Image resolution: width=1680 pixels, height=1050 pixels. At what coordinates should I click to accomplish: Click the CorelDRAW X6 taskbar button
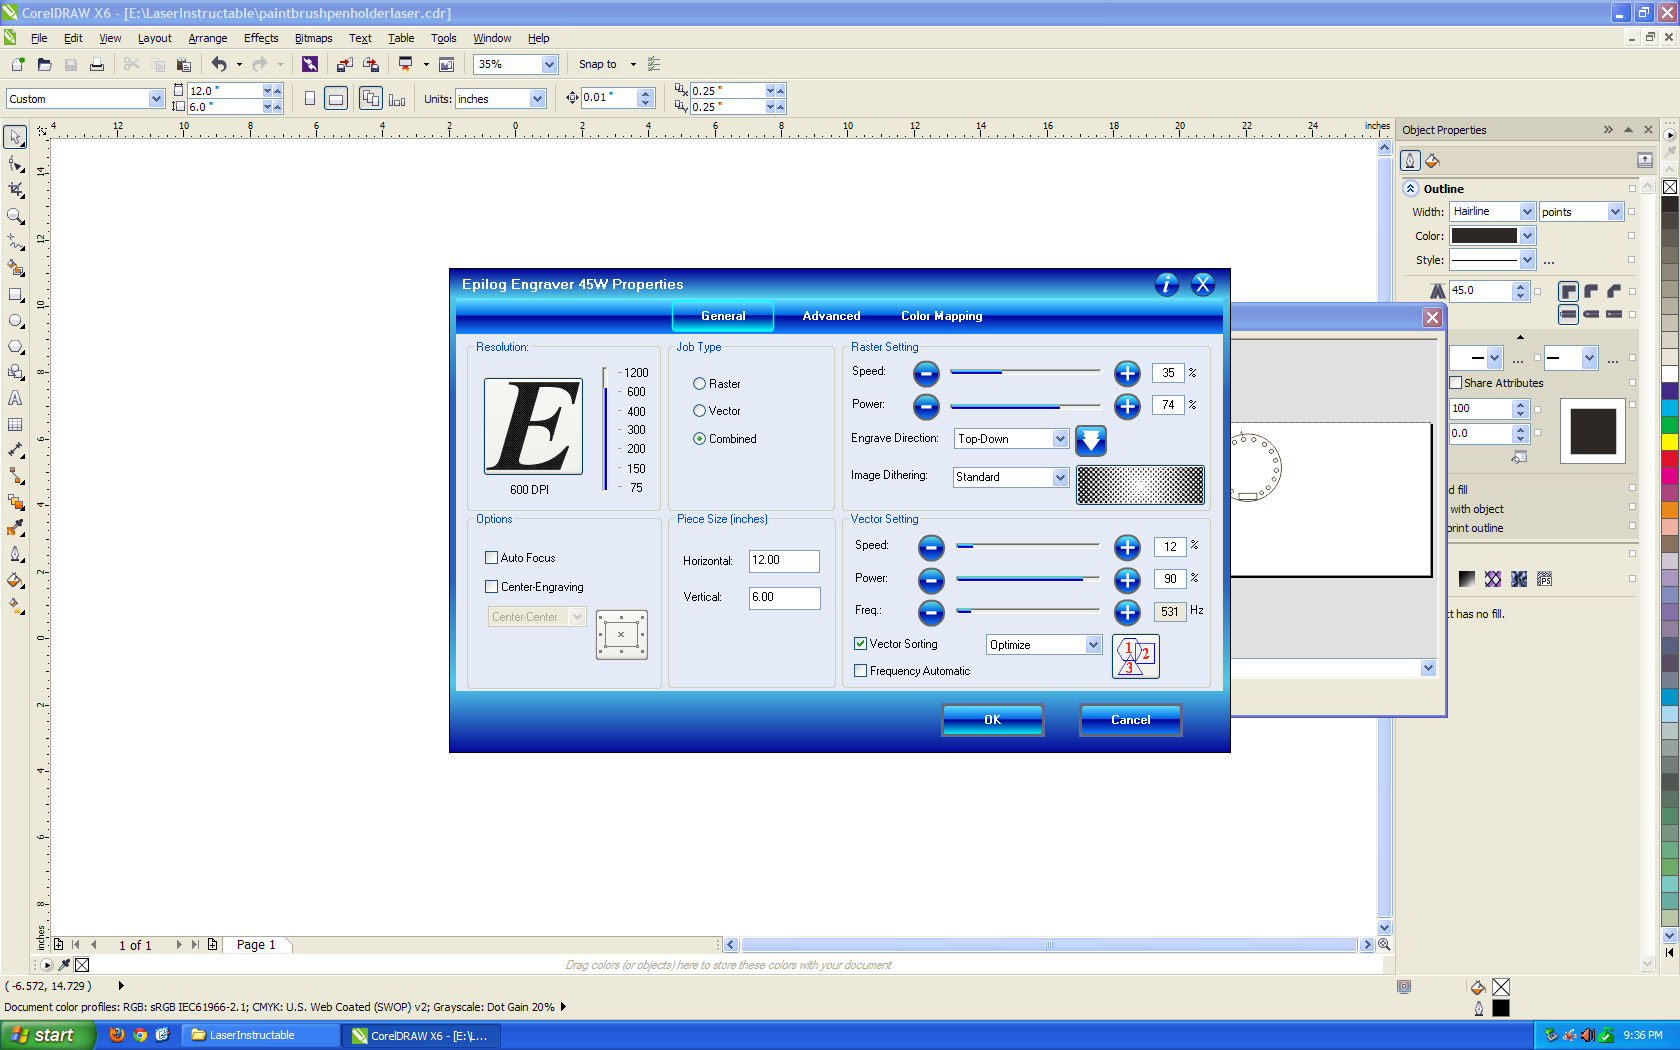click(422, 1035)
